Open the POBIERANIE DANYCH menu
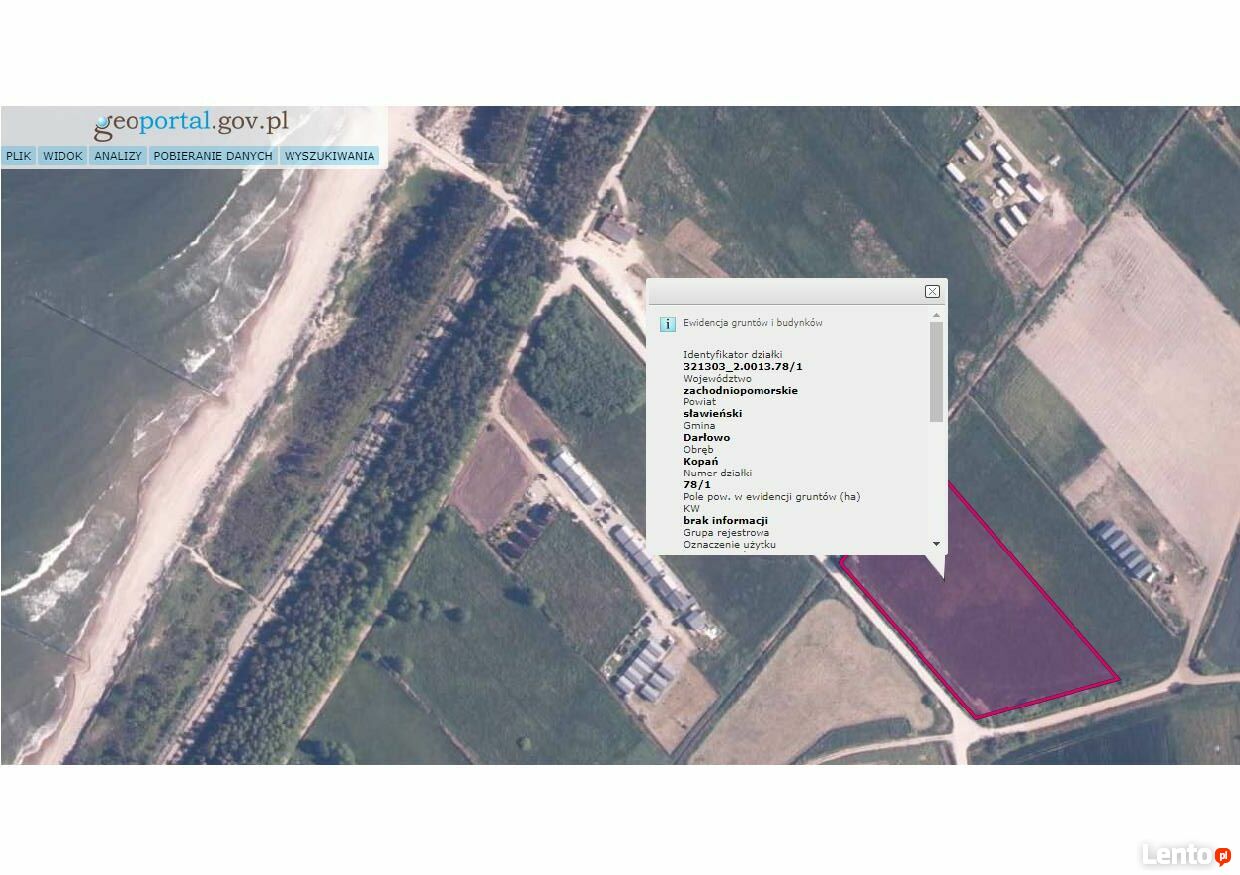This screenshot has width=1240, height=875. tap(213, 156)
